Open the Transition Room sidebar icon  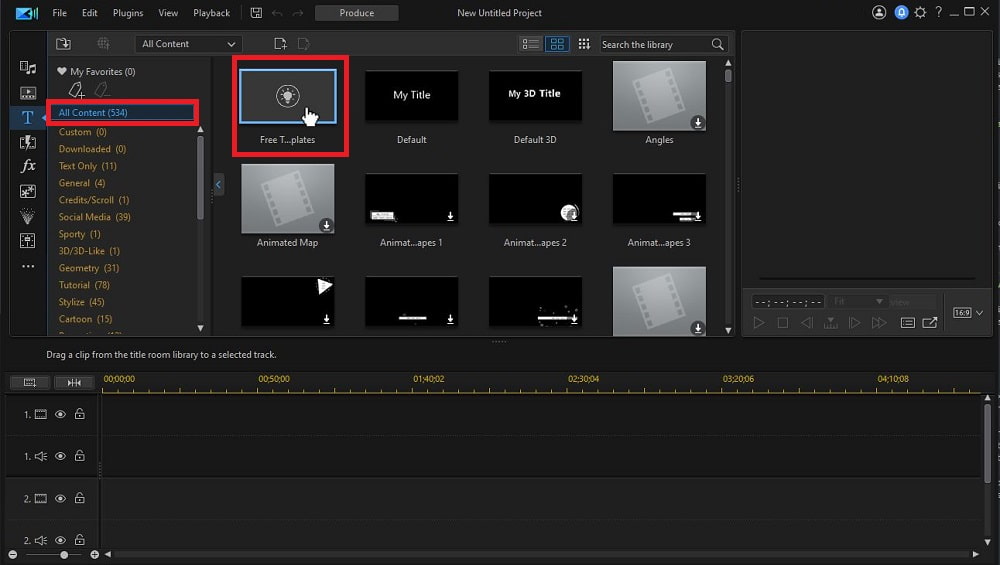click(28, 142)
